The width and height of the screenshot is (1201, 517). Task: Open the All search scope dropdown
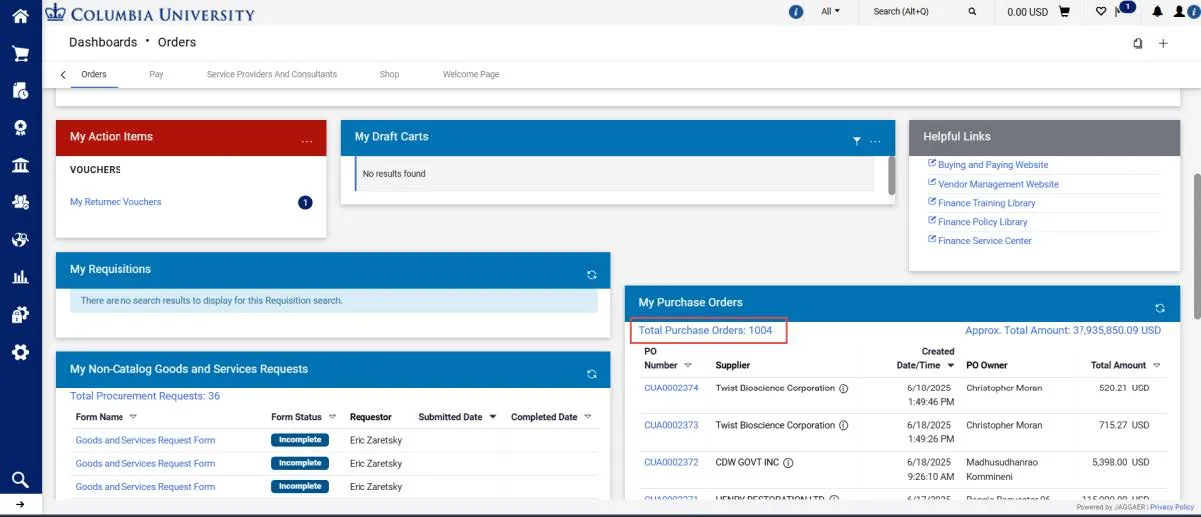point(830,12)
